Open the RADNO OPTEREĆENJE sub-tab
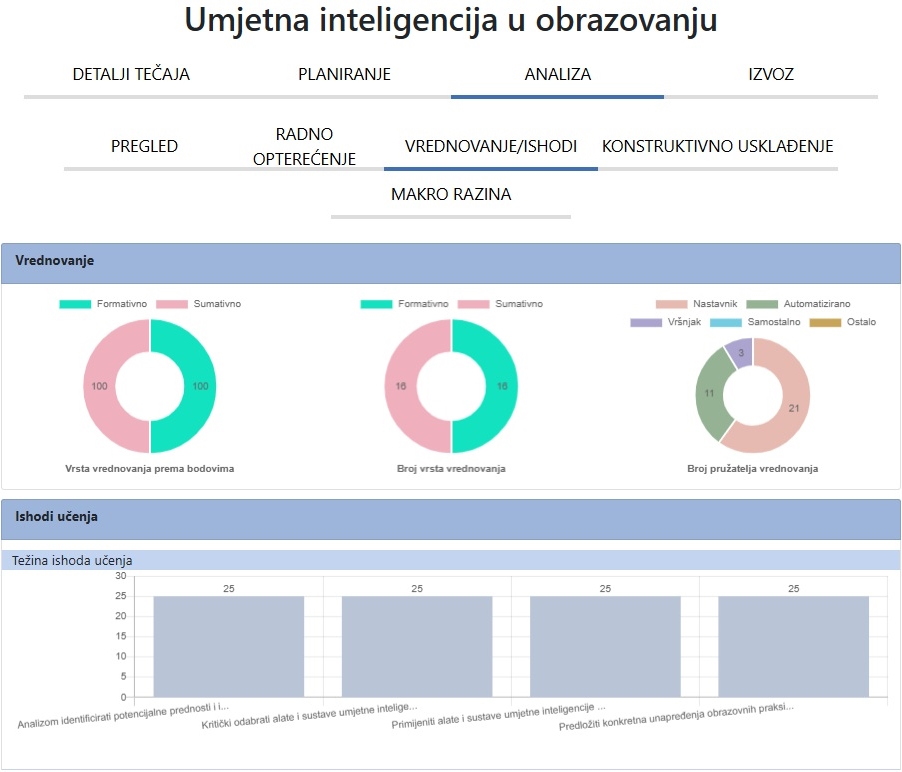902x772 pixels. (305, 146)
